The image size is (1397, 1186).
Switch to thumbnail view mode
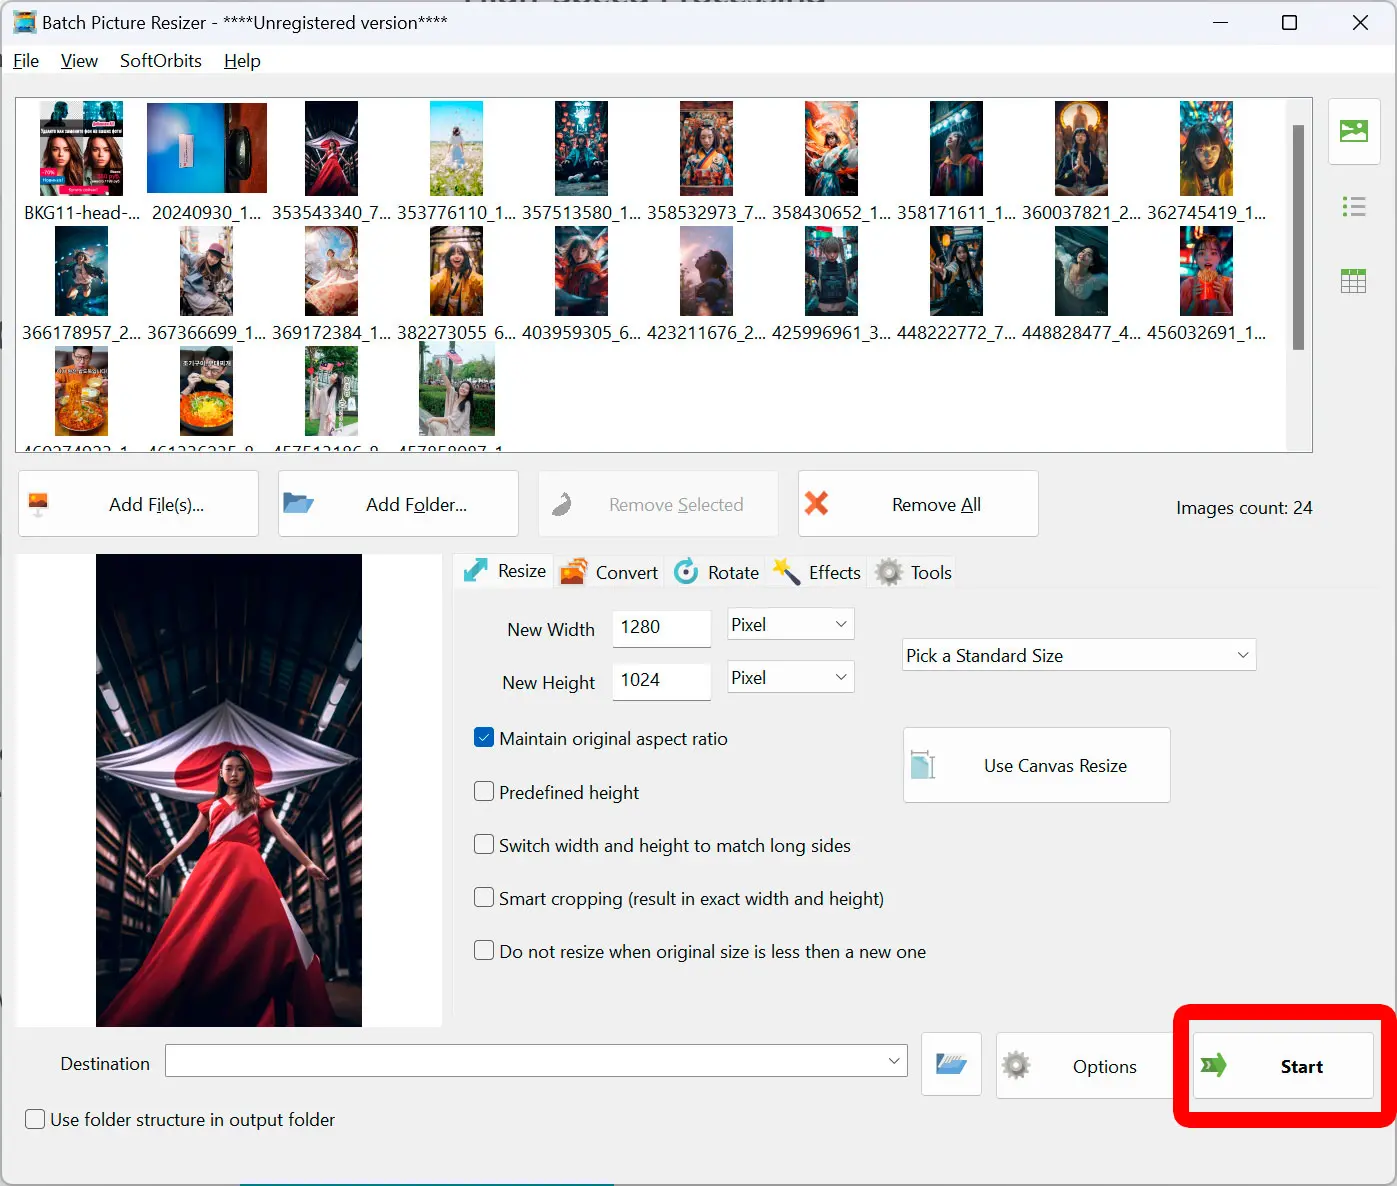pyautogui.click(x=1353, y=130)
